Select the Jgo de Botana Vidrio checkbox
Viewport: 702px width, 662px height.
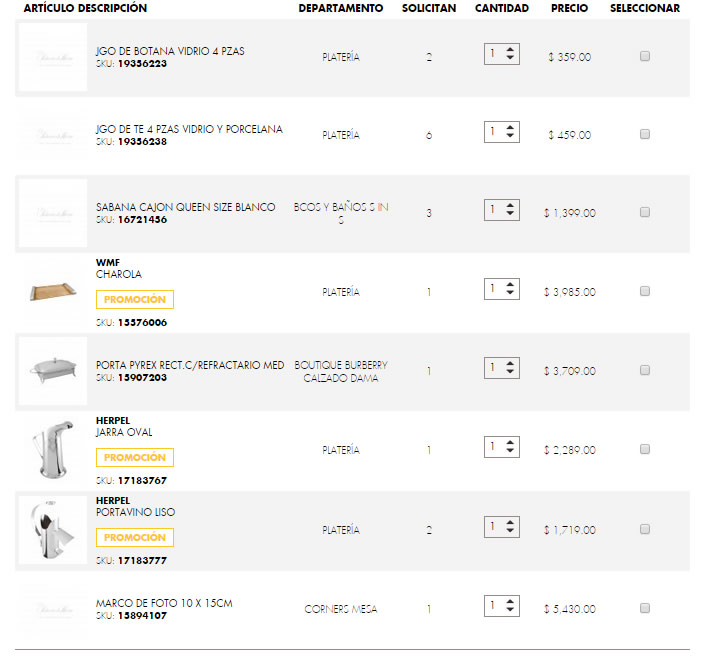point(645,56)
